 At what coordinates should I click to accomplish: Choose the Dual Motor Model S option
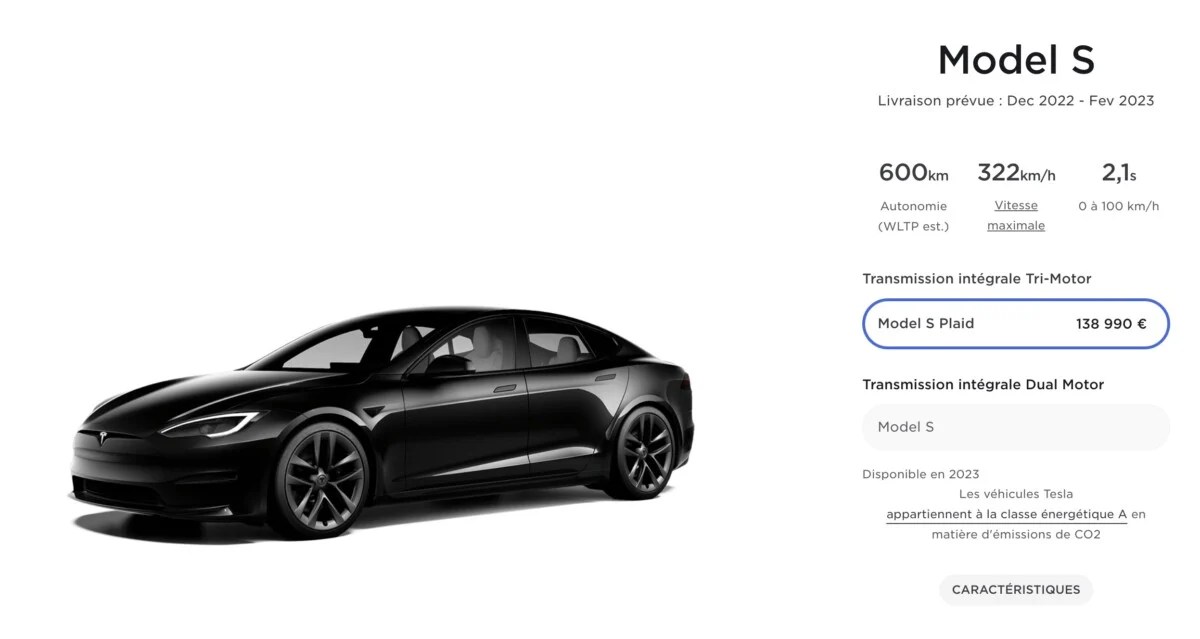(1015, 427)
